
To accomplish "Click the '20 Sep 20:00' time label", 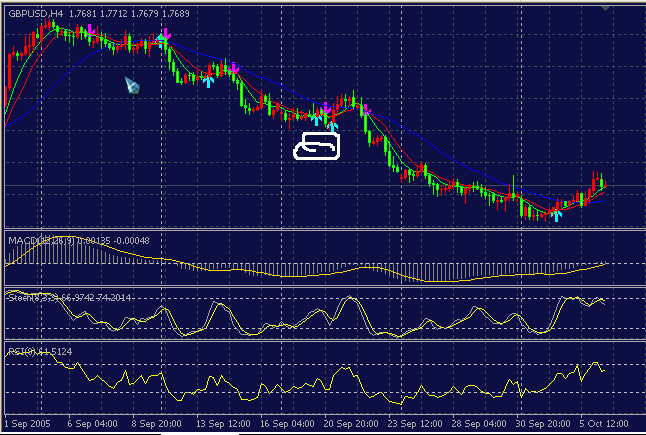I will pos(351,423).
